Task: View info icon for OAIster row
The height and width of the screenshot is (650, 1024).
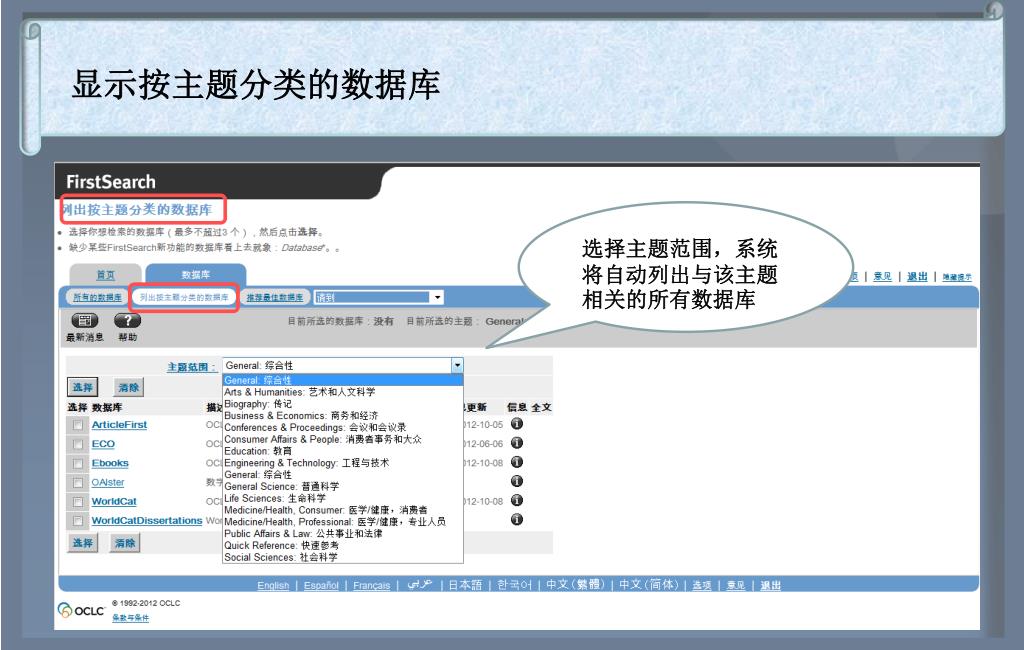Action: click(x=517, y=481)
